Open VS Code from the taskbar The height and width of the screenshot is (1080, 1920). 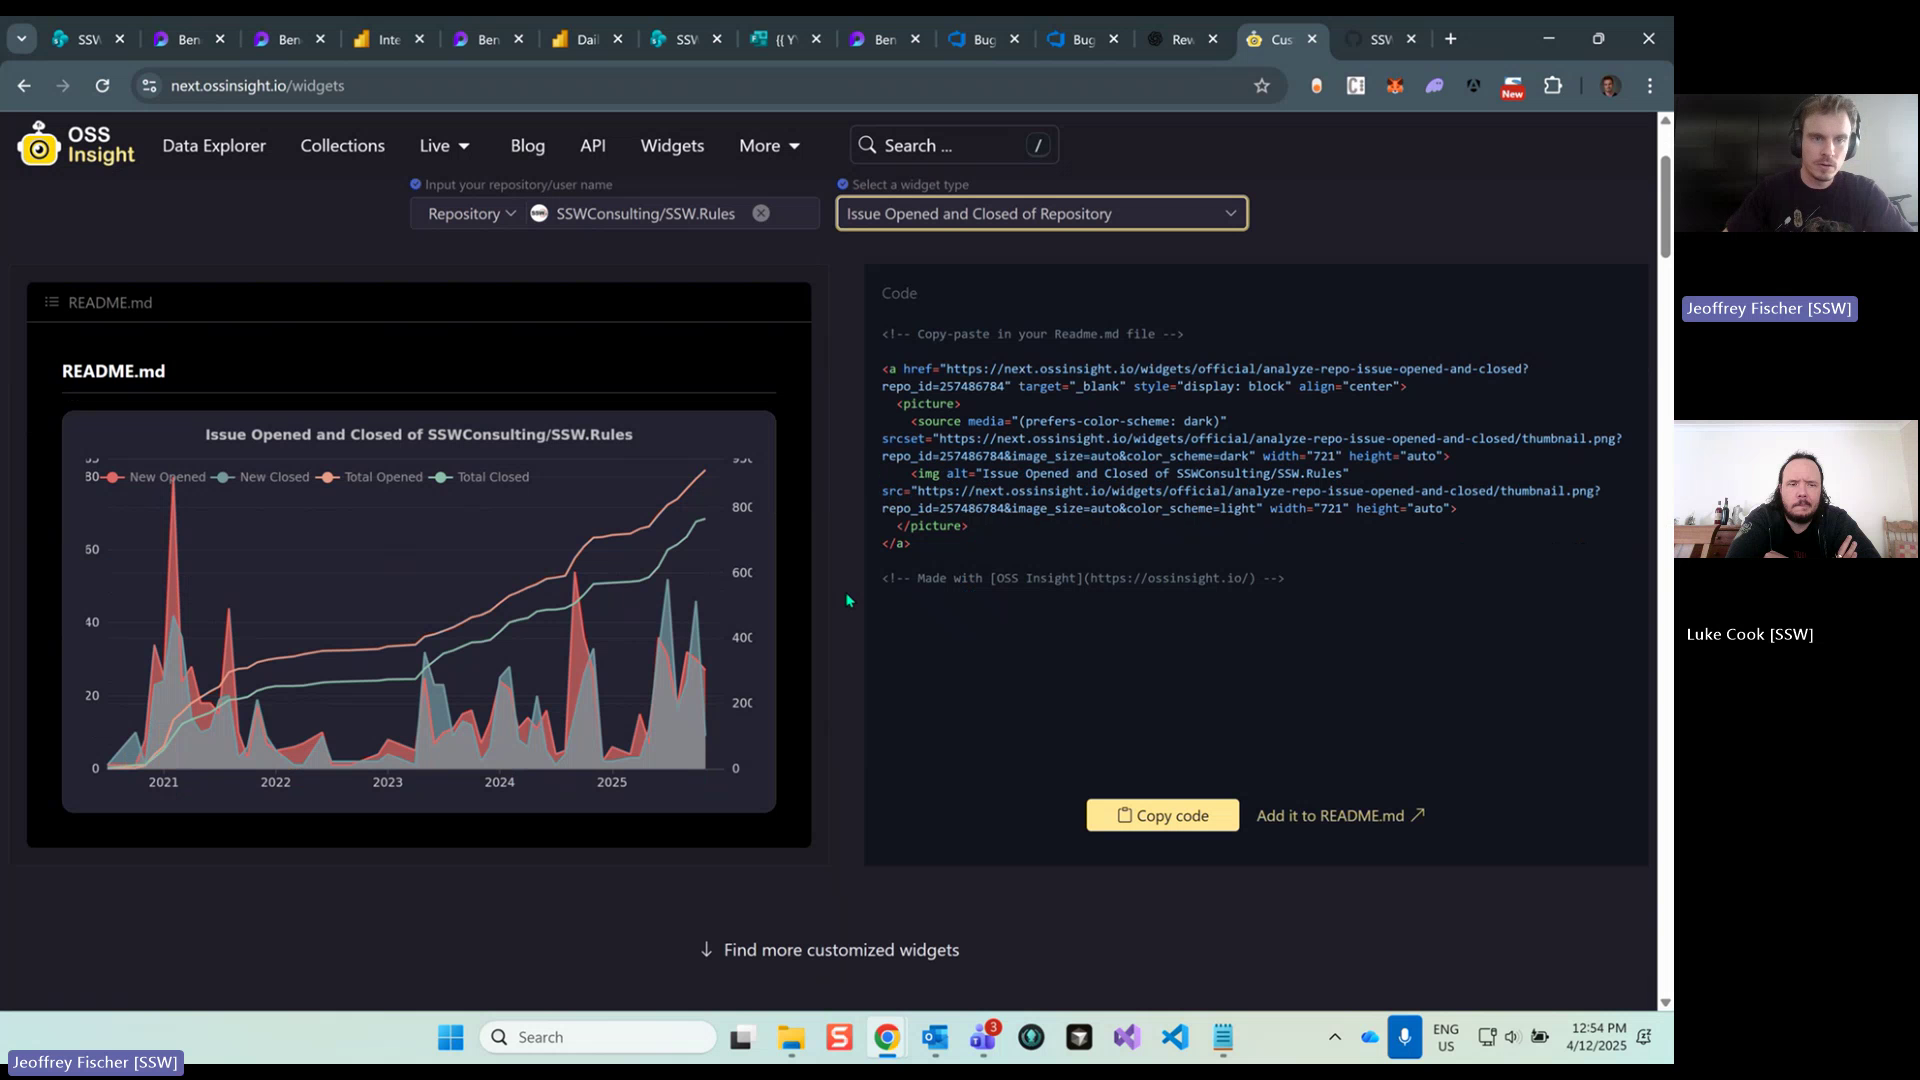(1175, 1037)
